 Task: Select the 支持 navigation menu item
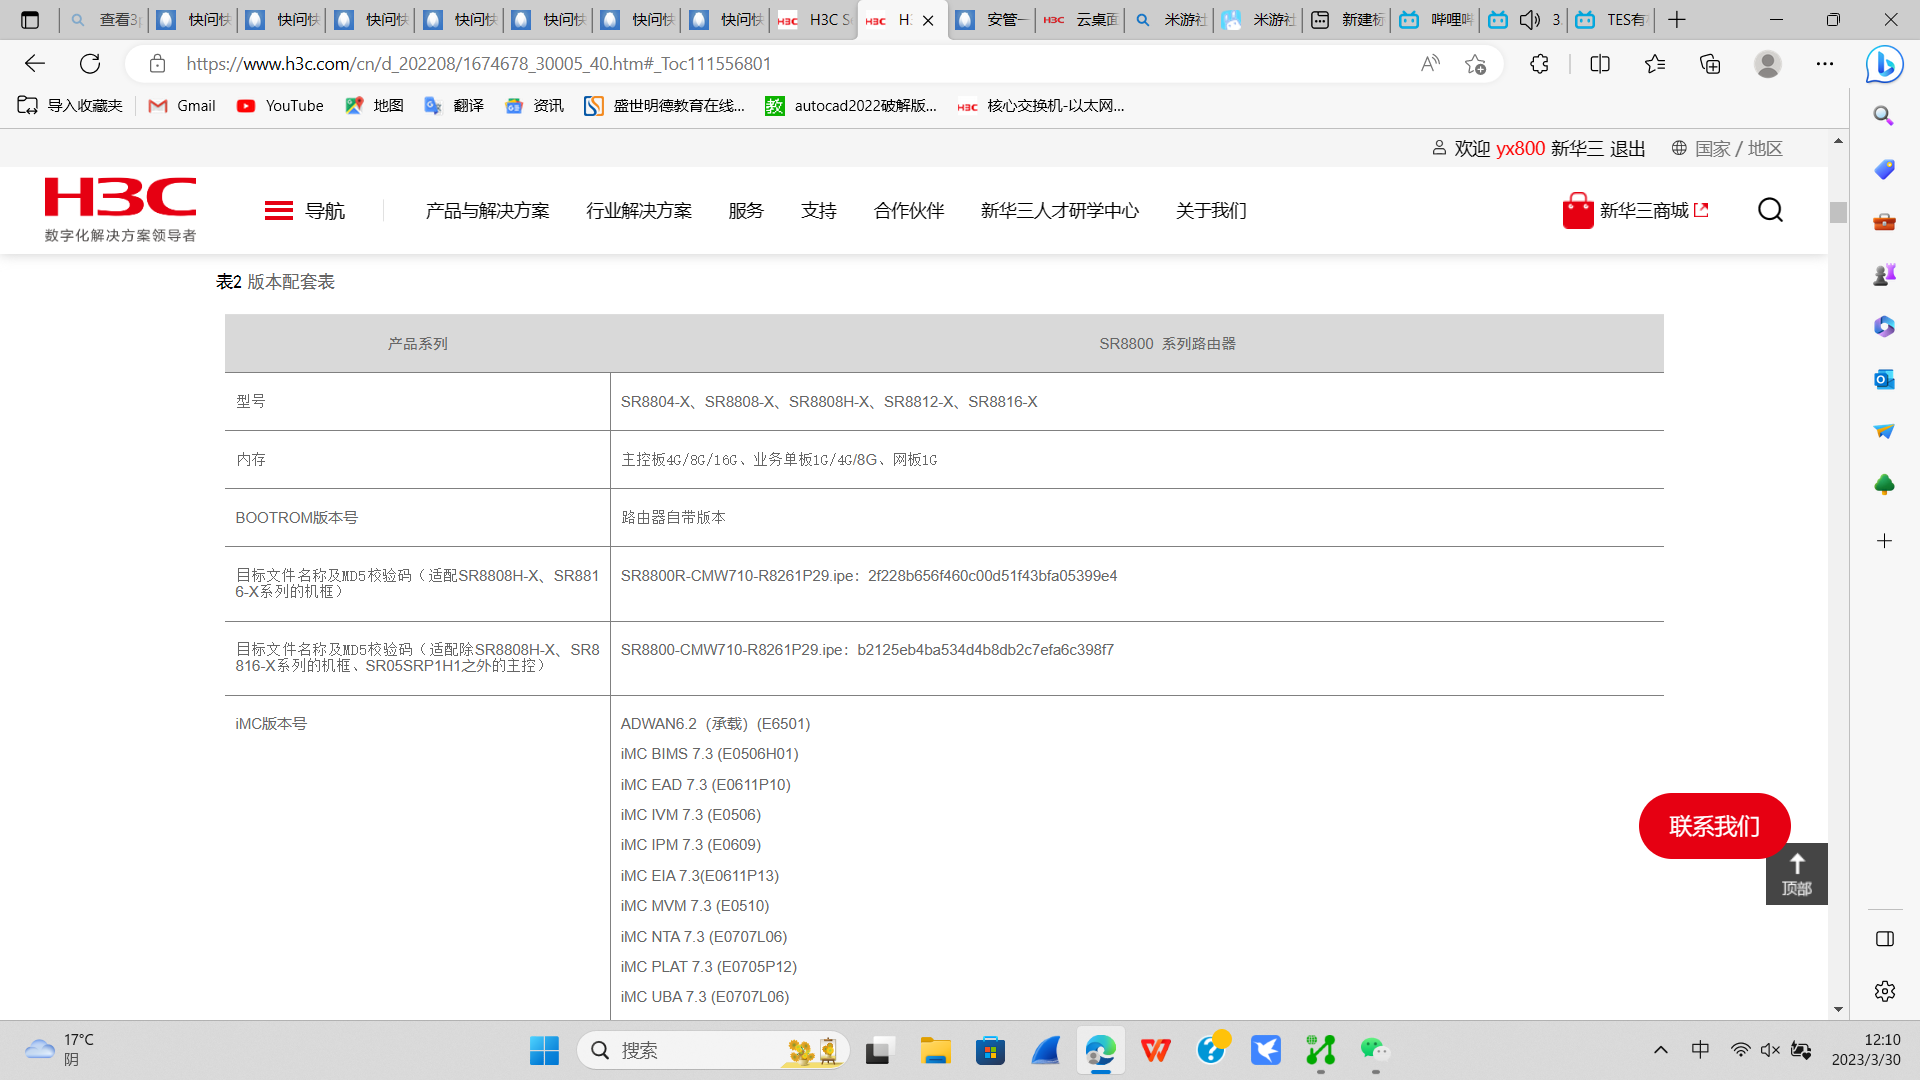818,210
